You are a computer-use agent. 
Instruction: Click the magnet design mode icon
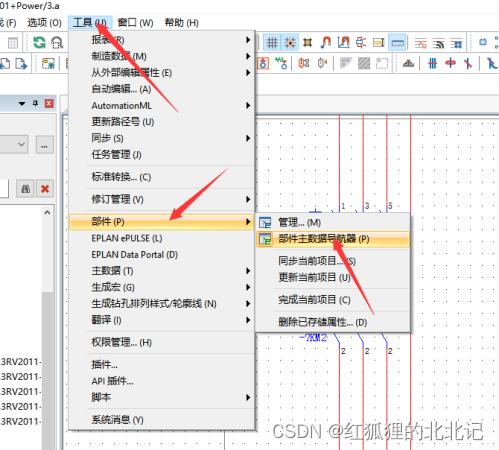(326, 43)
